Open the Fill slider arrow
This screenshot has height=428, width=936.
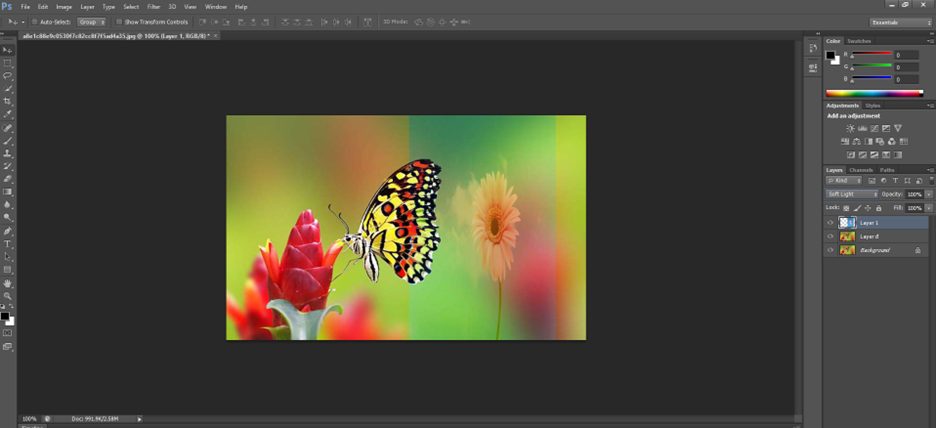click(929, 208)
